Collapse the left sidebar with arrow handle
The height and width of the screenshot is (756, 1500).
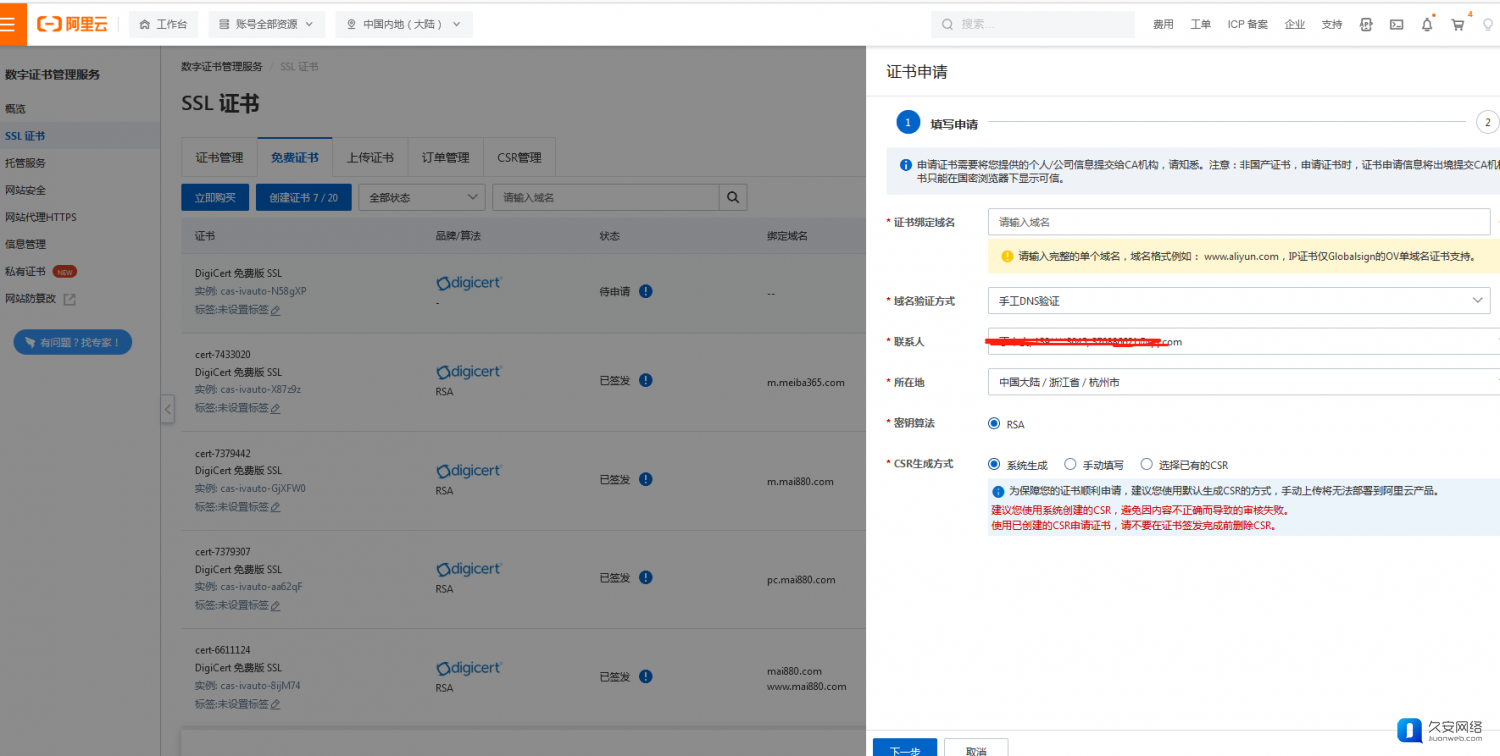coord(168,408)
